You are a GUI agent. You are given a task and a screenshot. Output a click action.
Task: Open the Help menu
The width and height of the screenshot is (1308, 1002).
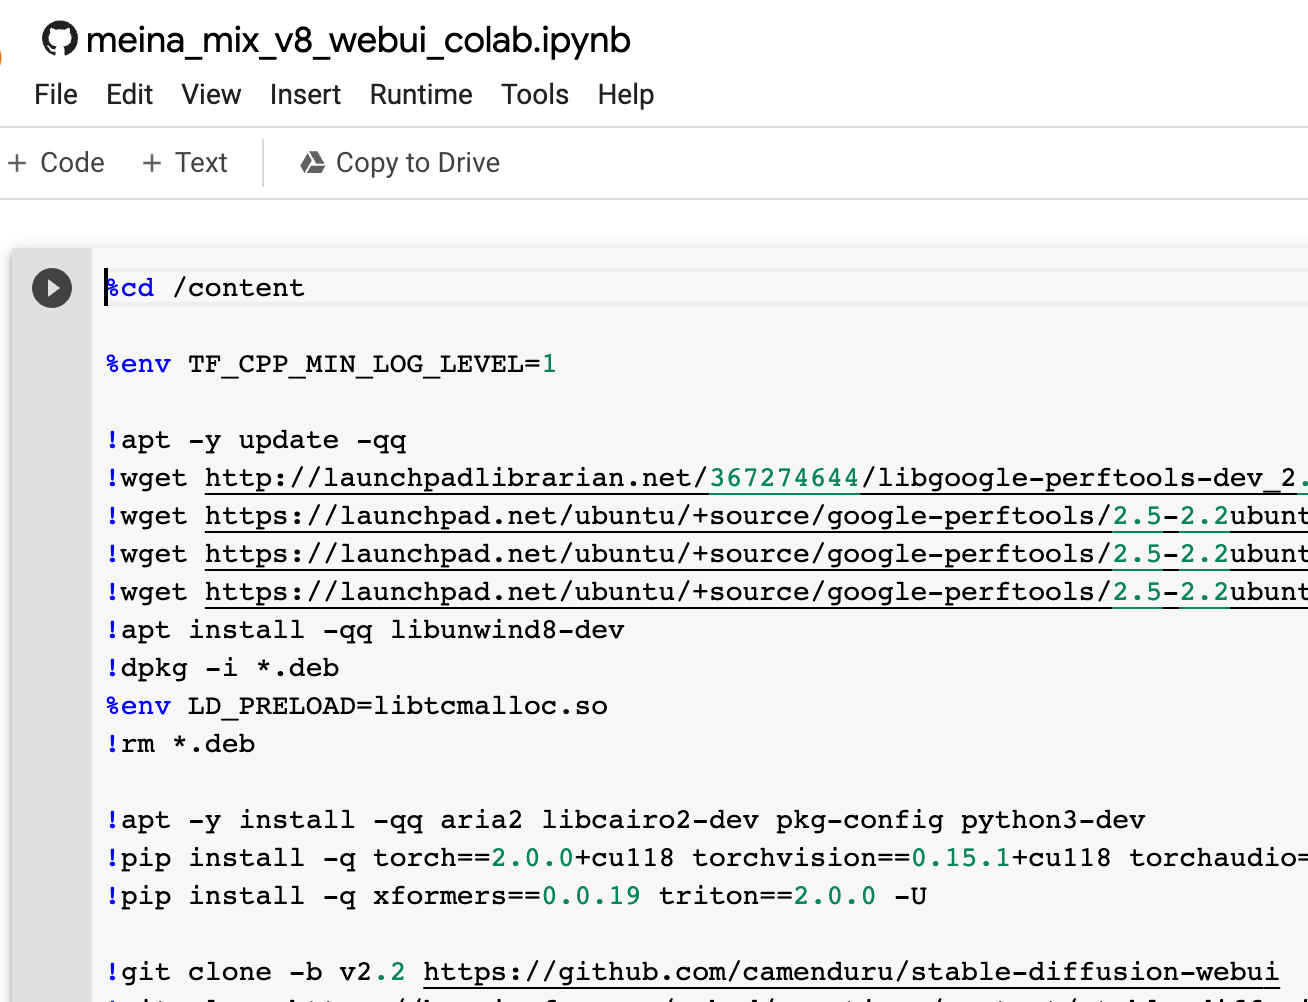click(625, 94)
